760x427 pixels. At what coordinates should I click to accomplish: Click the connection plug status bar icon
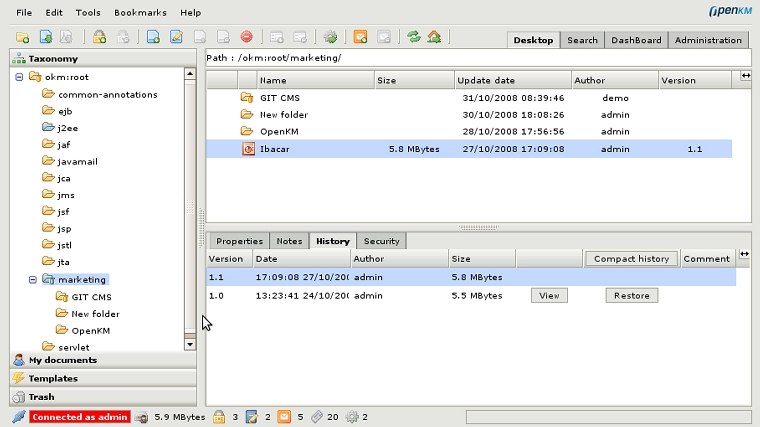pos(19,417)
